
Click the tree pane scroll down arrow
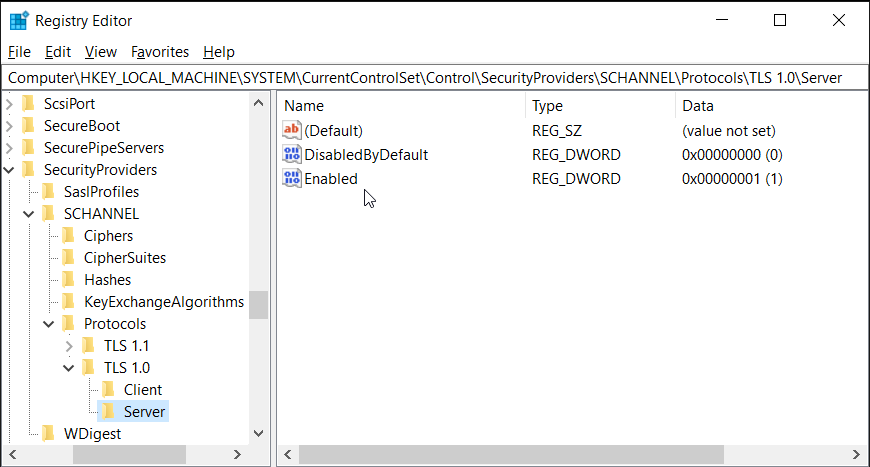(x=259, y=434)
